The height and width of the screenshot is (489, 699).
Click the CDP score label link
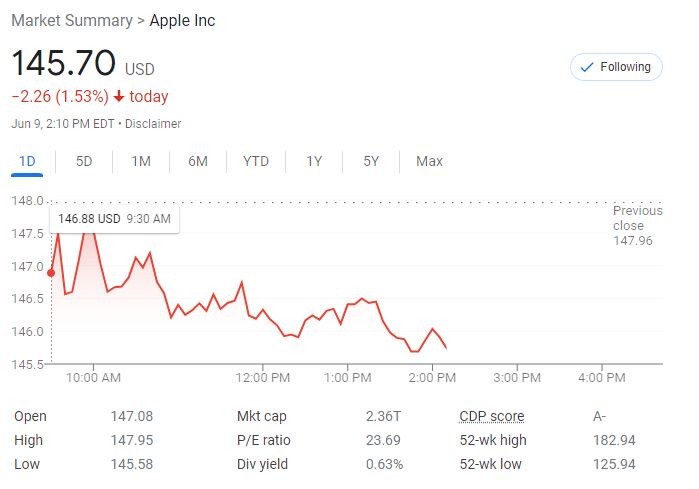[x=491, y=416]
